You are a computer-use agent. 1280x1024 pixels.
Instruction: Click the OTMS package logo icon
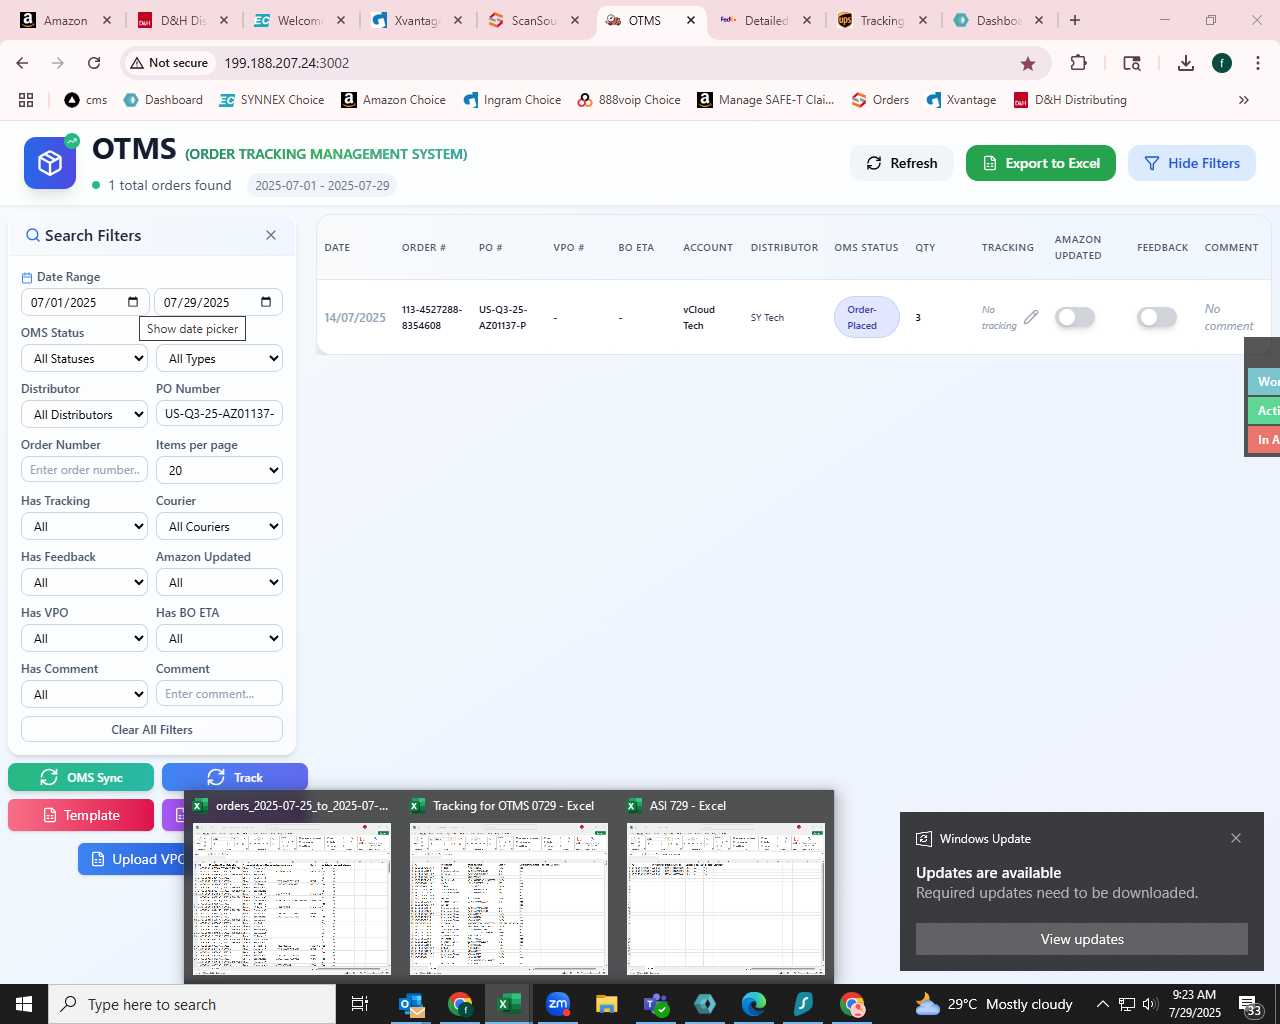click(50, 163)
